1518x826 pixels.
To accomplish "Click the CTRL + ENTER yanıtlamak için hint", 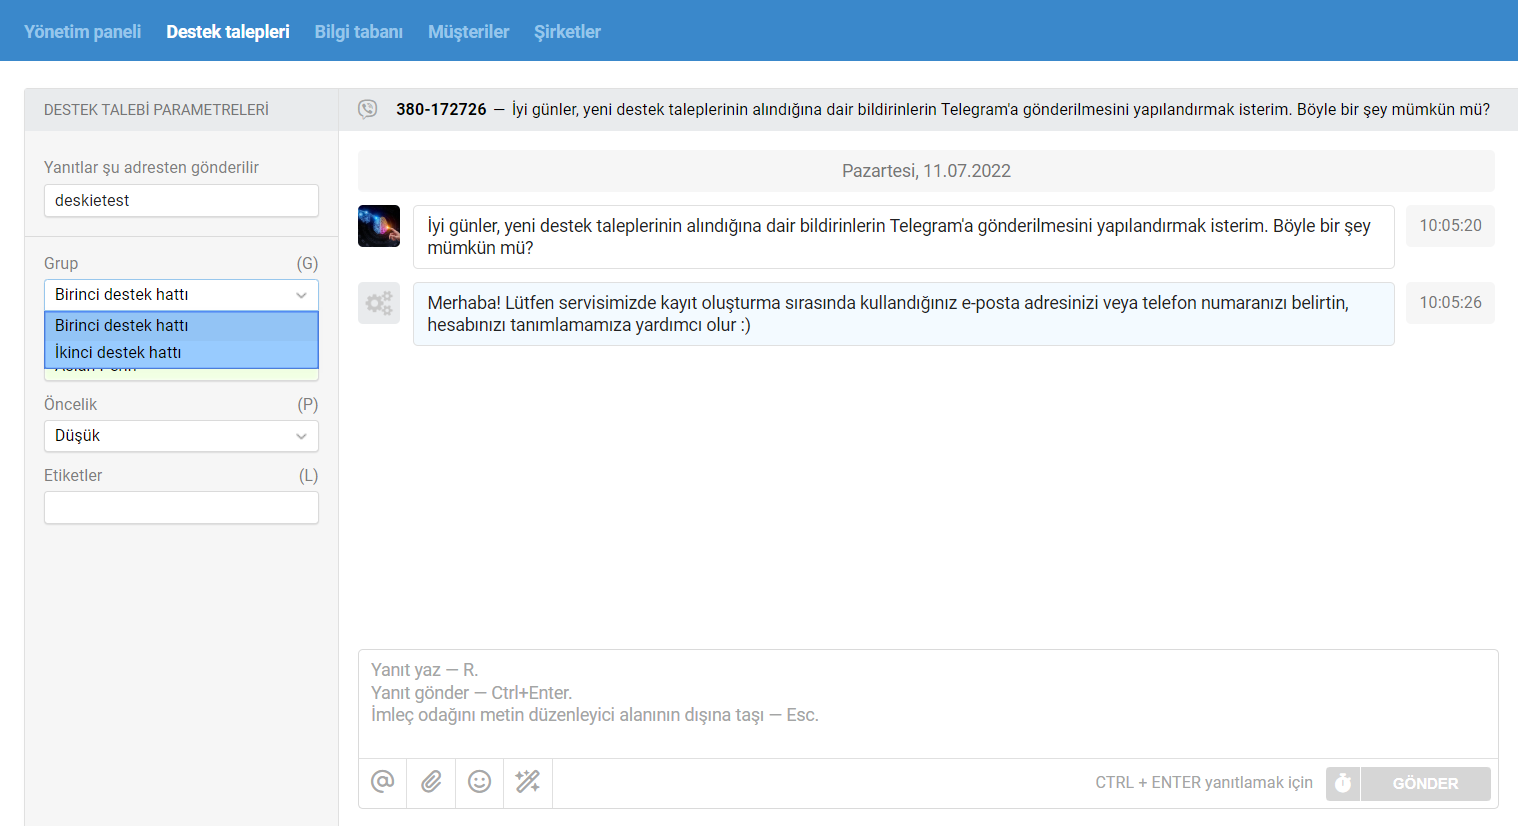I will tap(1204, 783).
